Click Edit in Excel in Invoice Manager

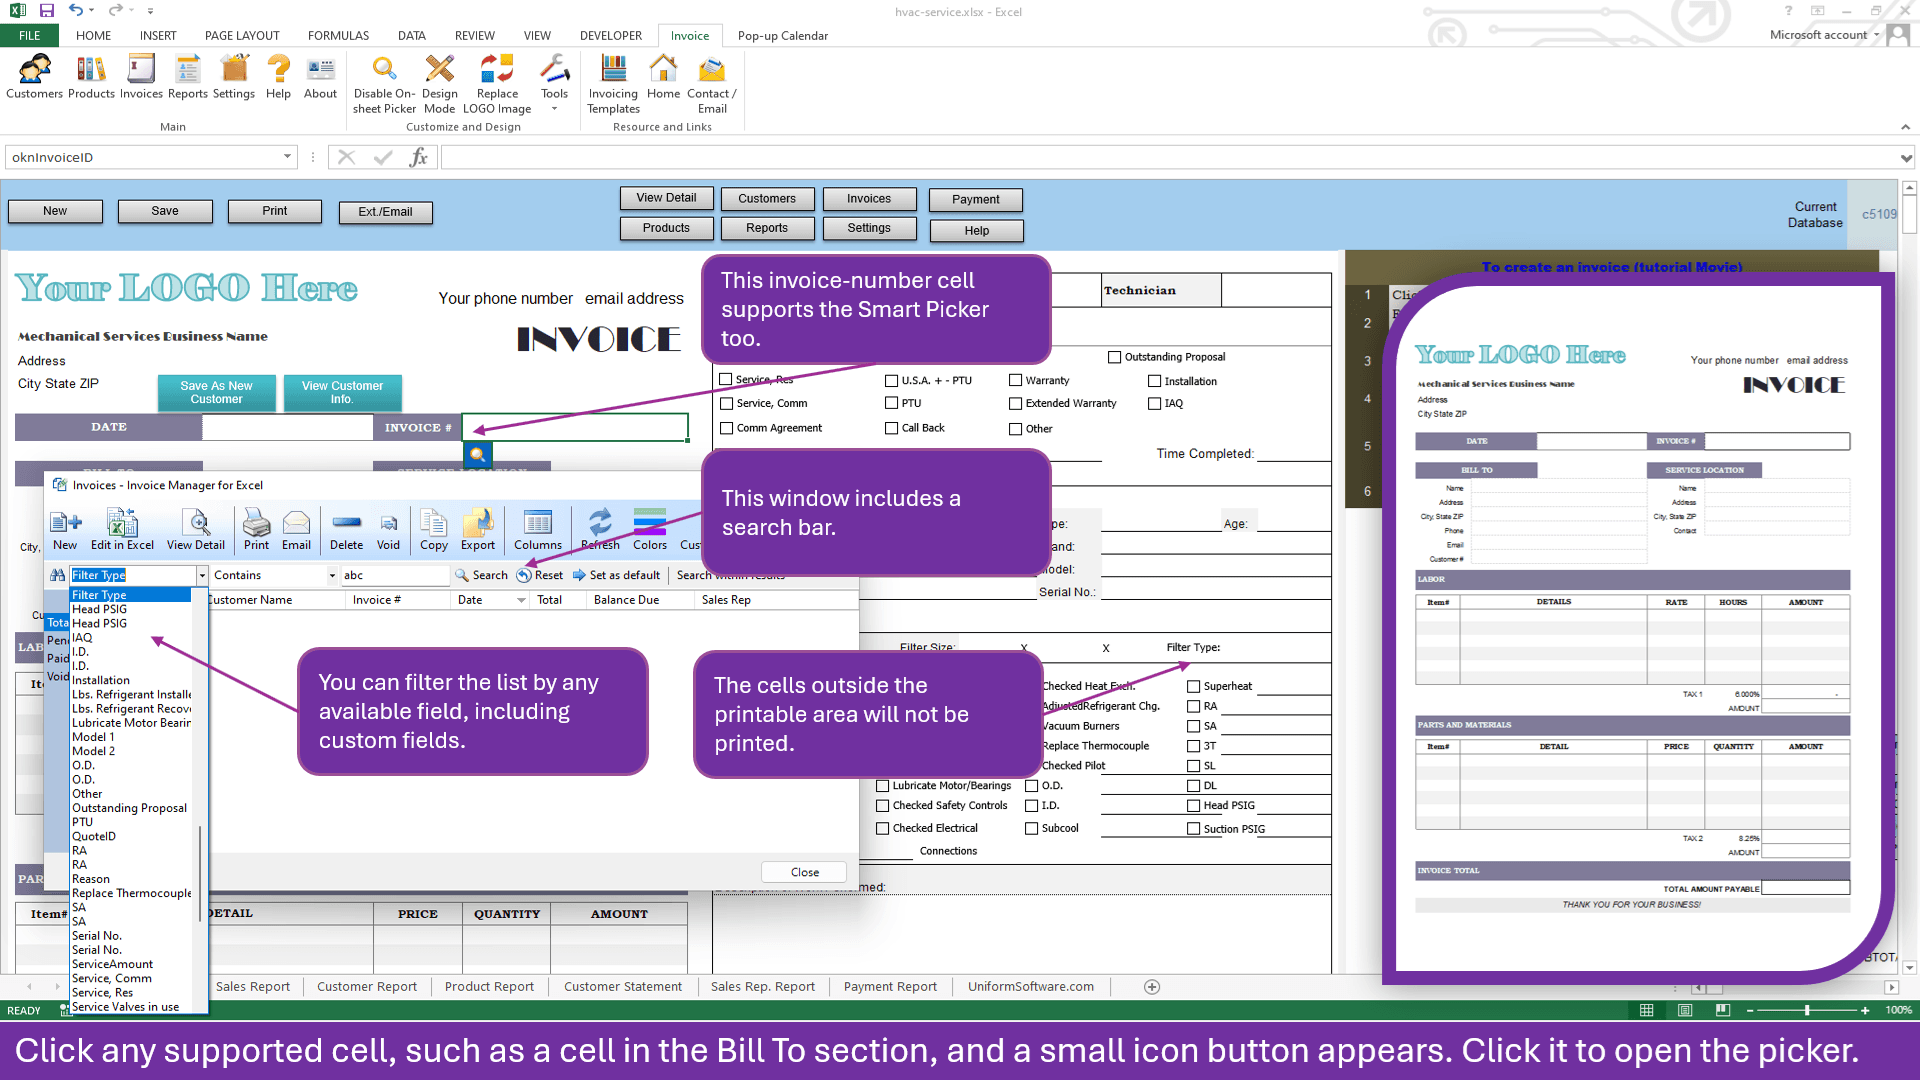(122, 530)
